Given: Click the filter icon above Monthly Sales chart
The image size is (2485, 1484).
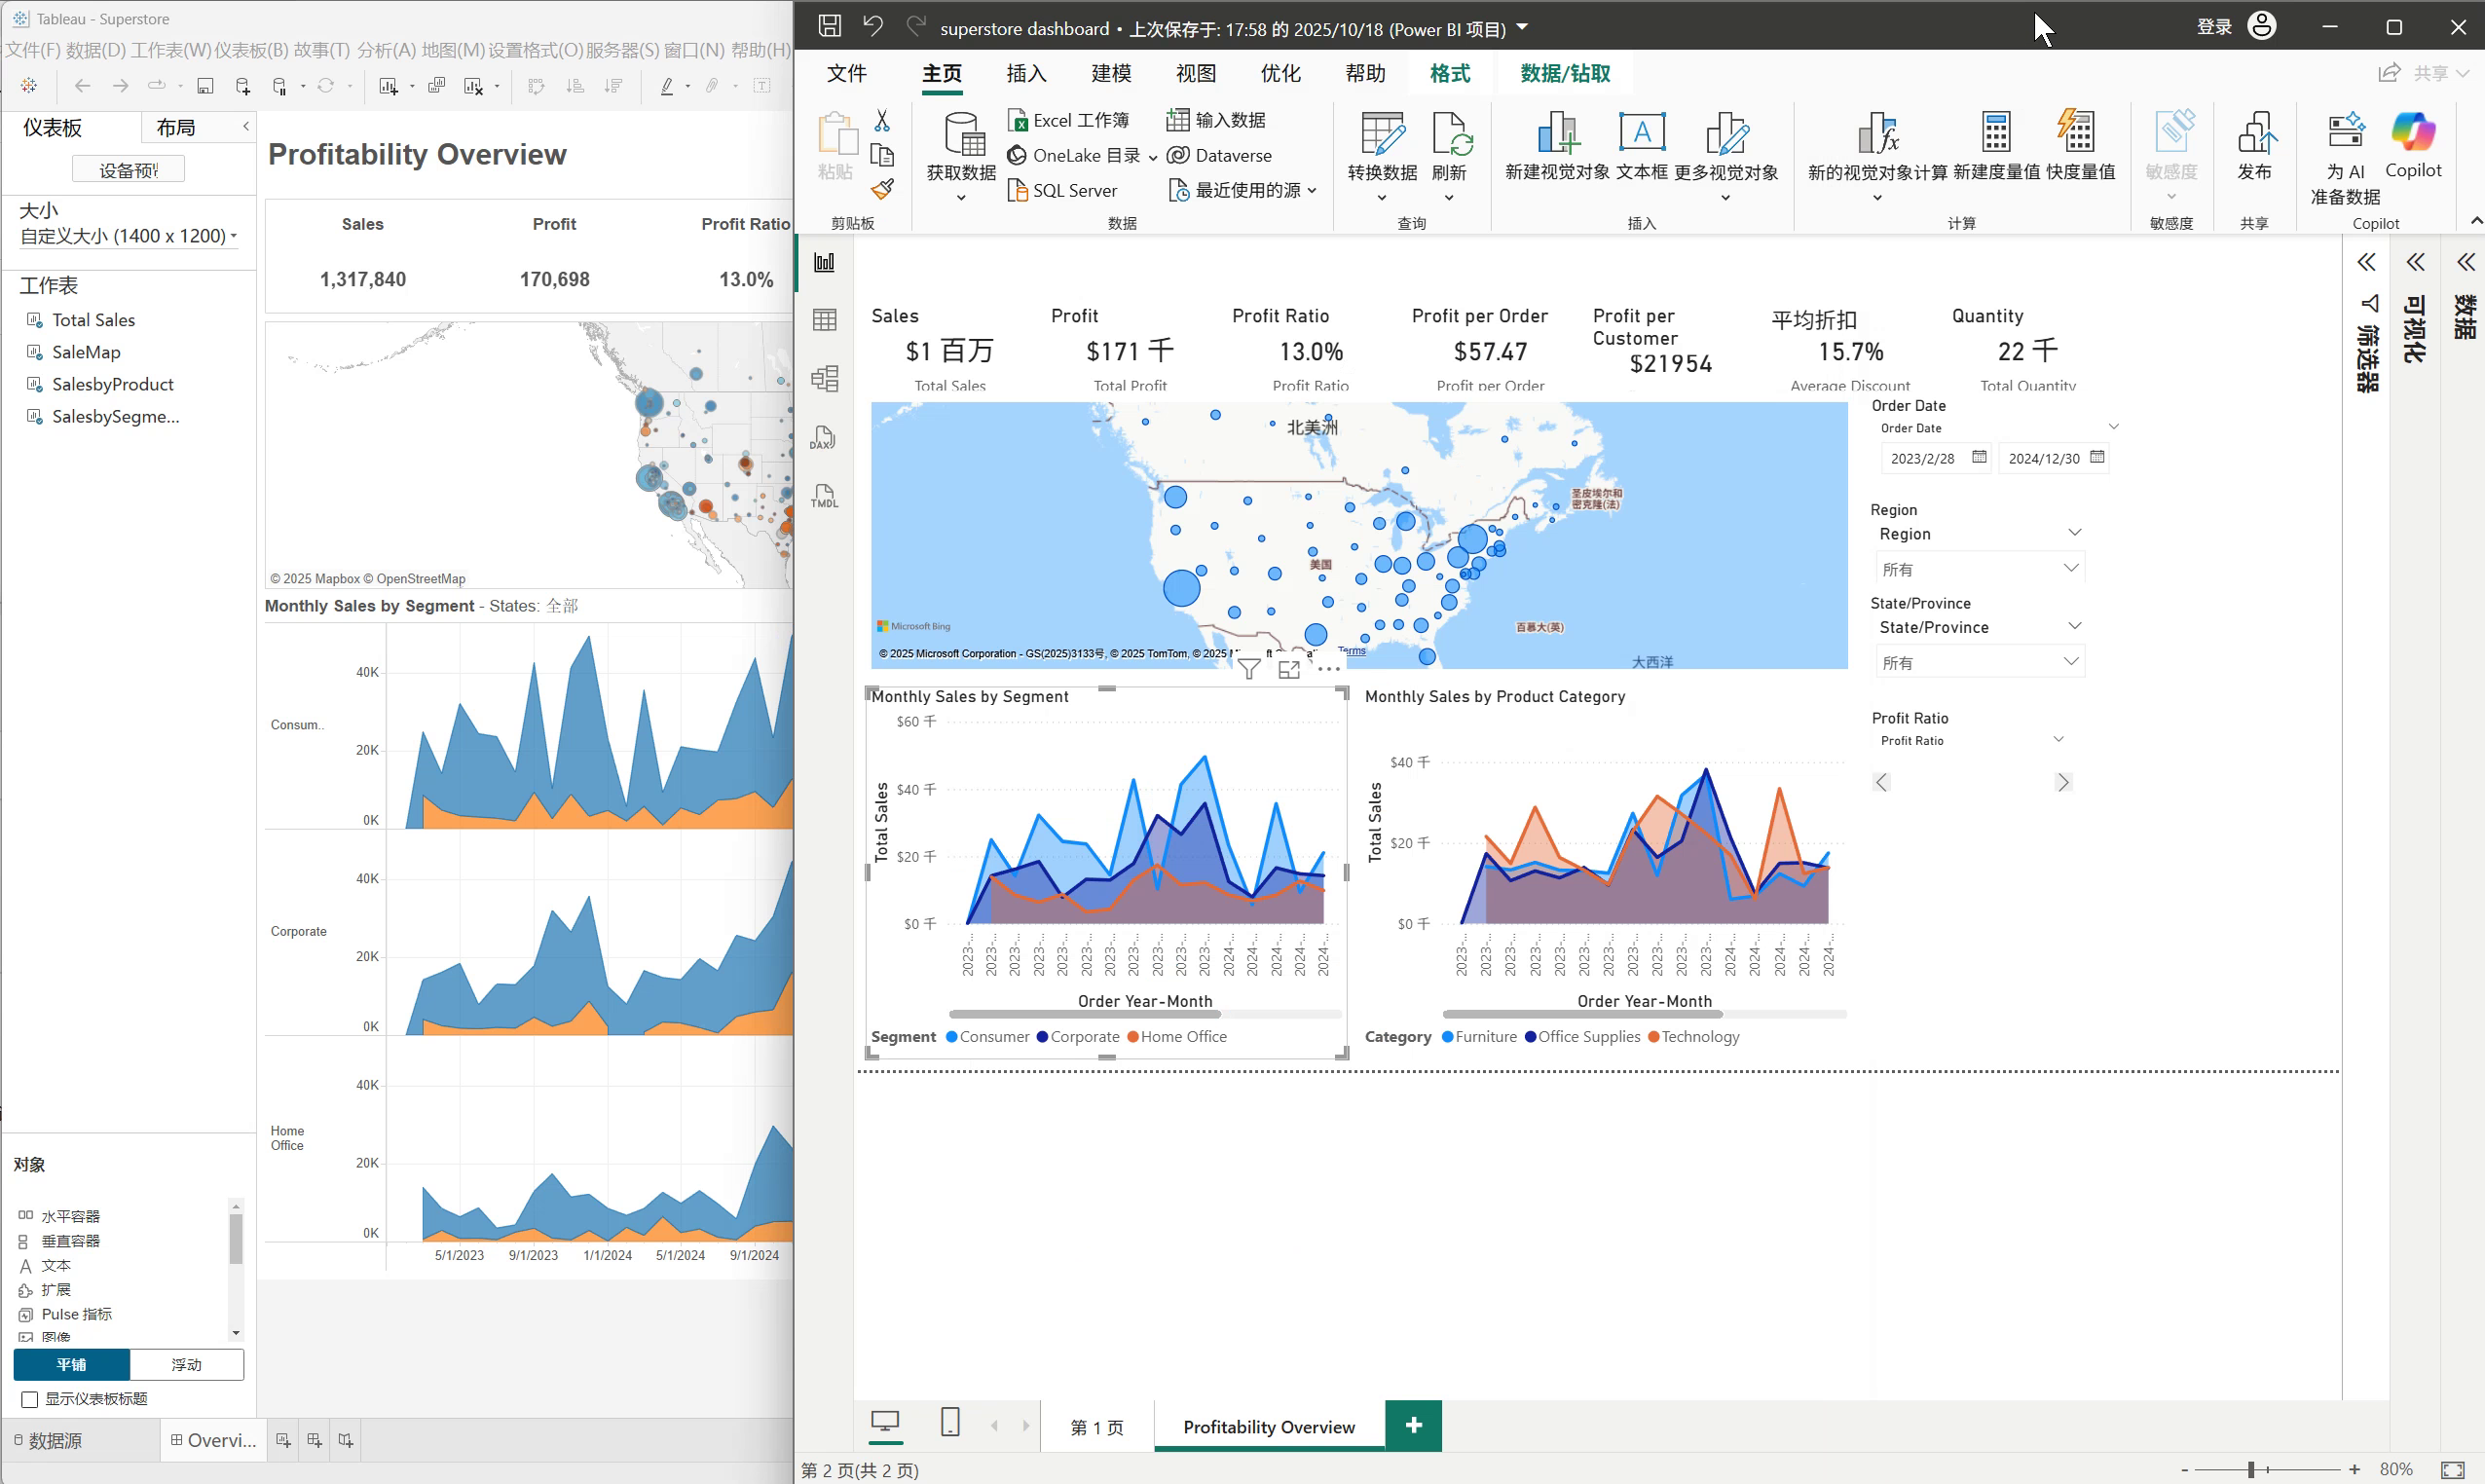Looking at the screenshot, I should point(1248,669).
